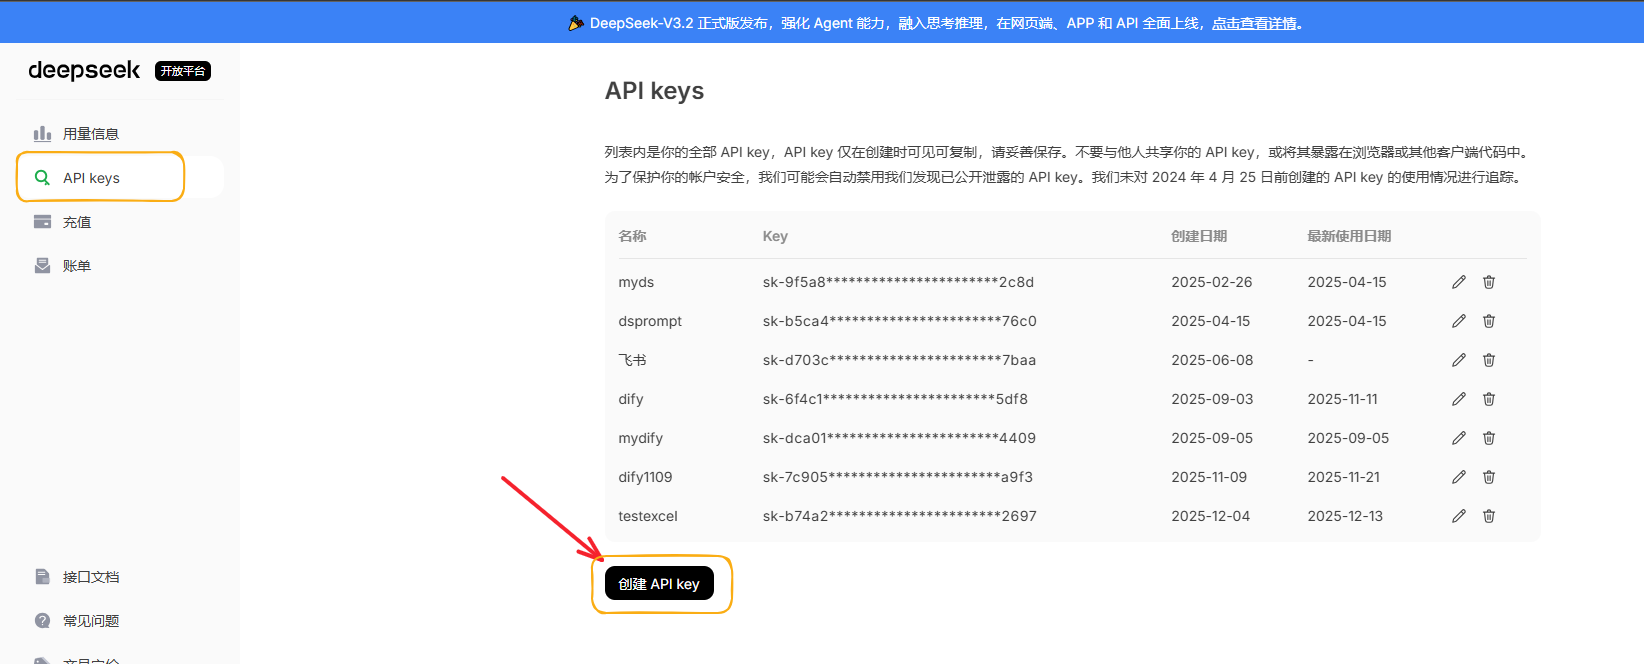The width and height of the screenshot is (1644, 664).
Task: Click pencil icon in the dify row
Action: (1459, 399)
